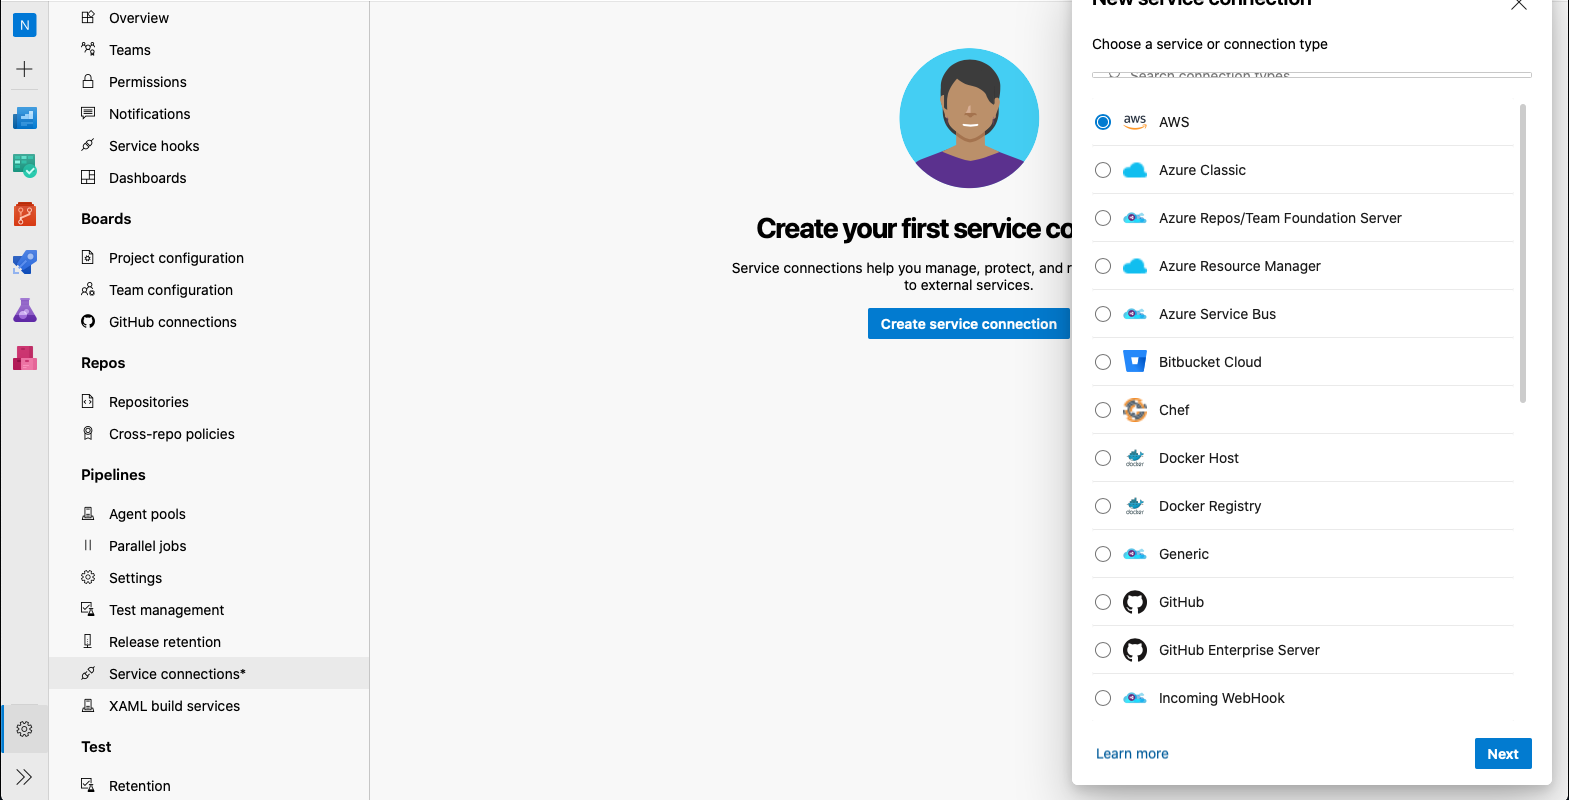Click the Bitbucket Cloud logo

pyautogui.click(x=1135, y=361)
